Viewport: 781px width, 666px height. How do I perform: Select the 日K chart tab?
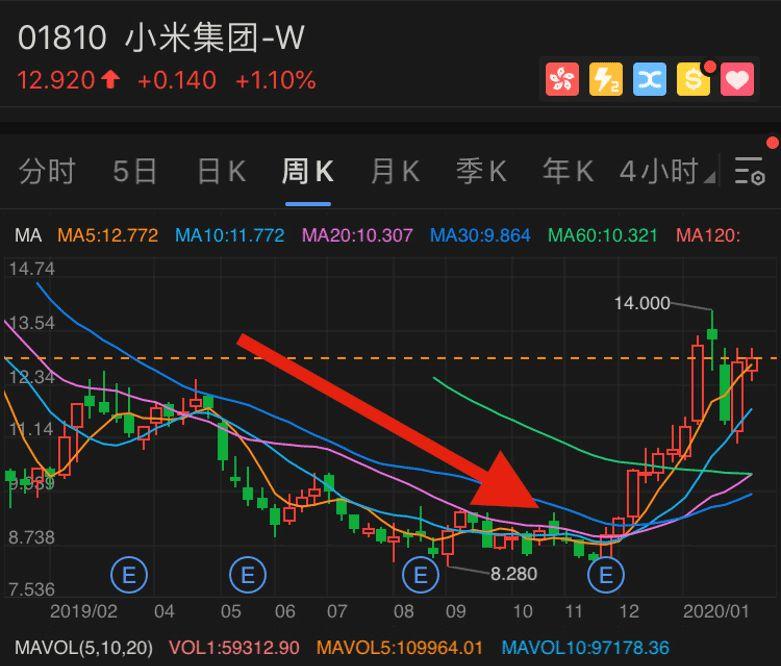point(222,171)
